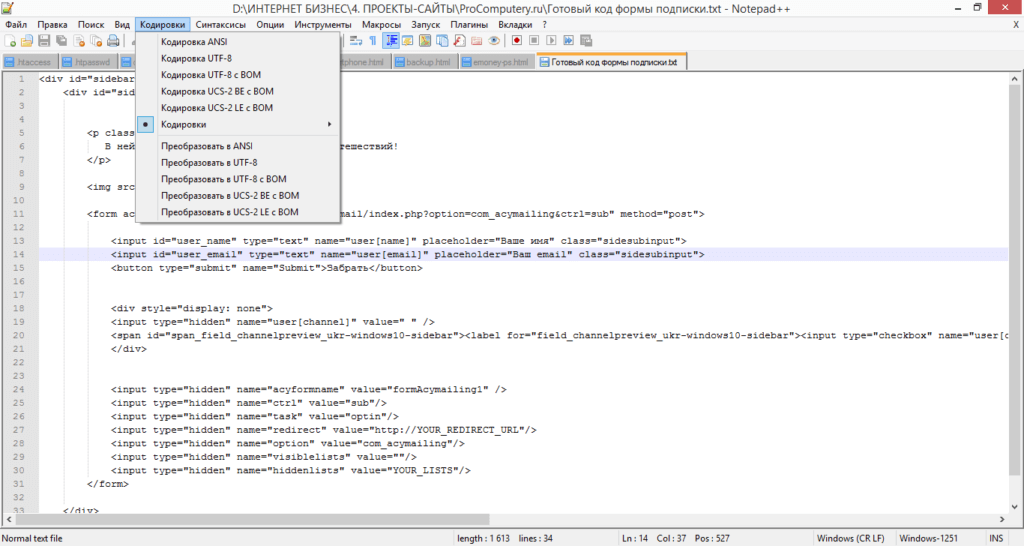Click Windows-1251 encoding in status bar
This screenshot has height=546, width=1024.
click(928, 538)
